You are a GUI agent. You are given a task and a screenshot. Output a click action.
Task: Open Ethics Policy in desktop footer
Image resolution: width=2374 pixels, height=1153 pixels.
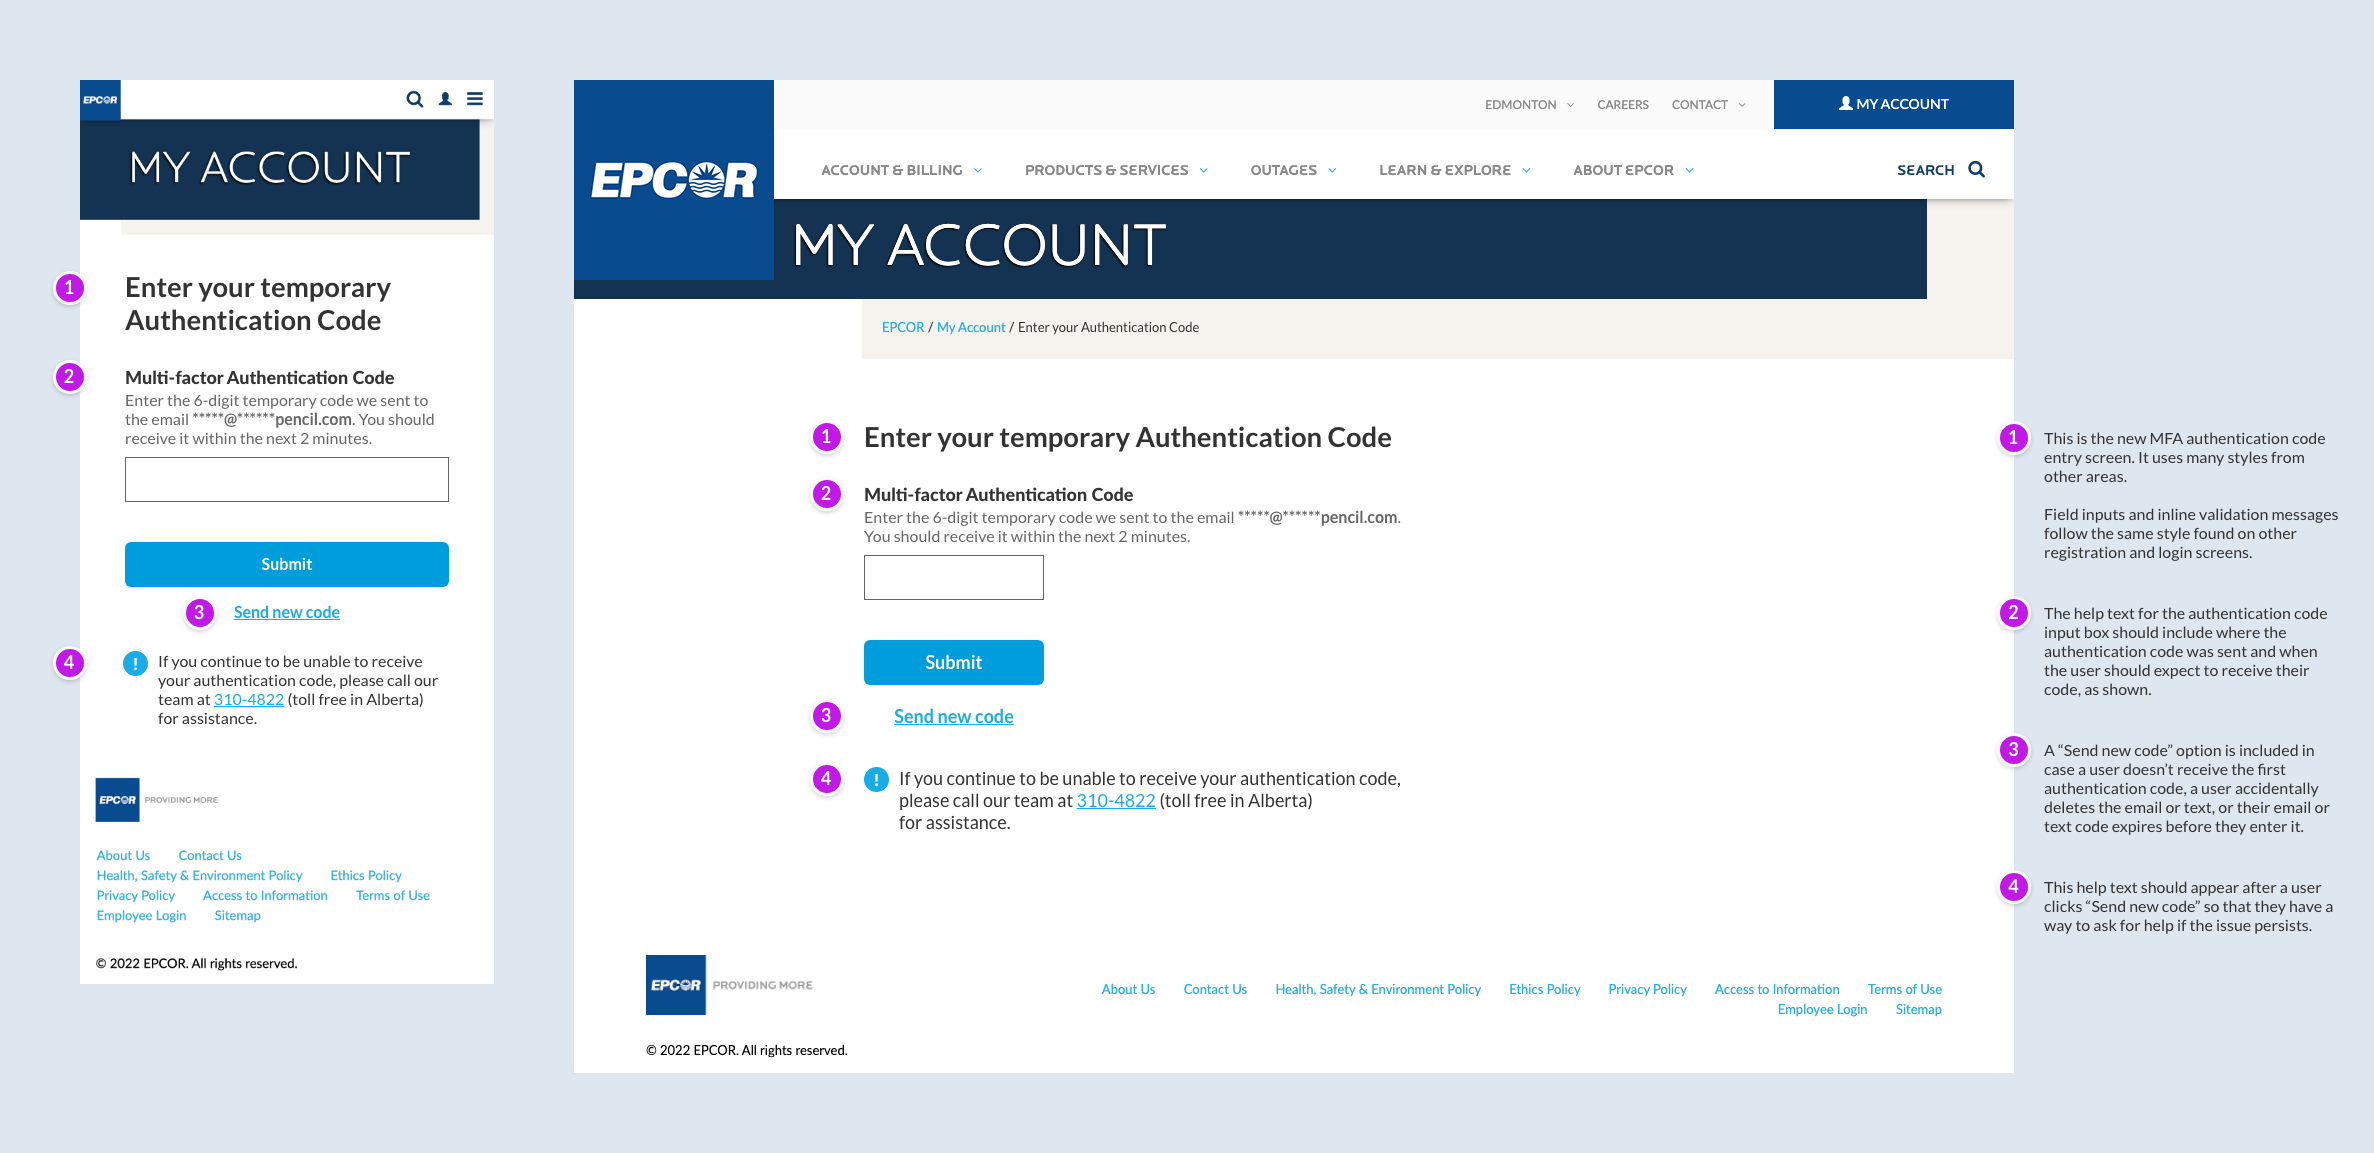coord(1545,989)
